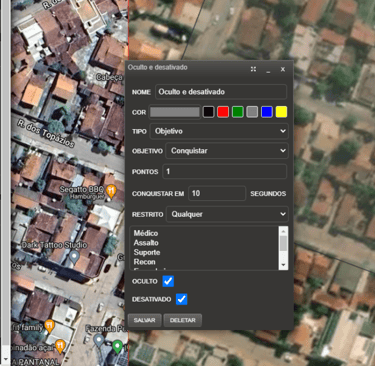Screen dimensions: 375x366
Task: Click the green map pin near Fazenda
Action: coord(117,346)
